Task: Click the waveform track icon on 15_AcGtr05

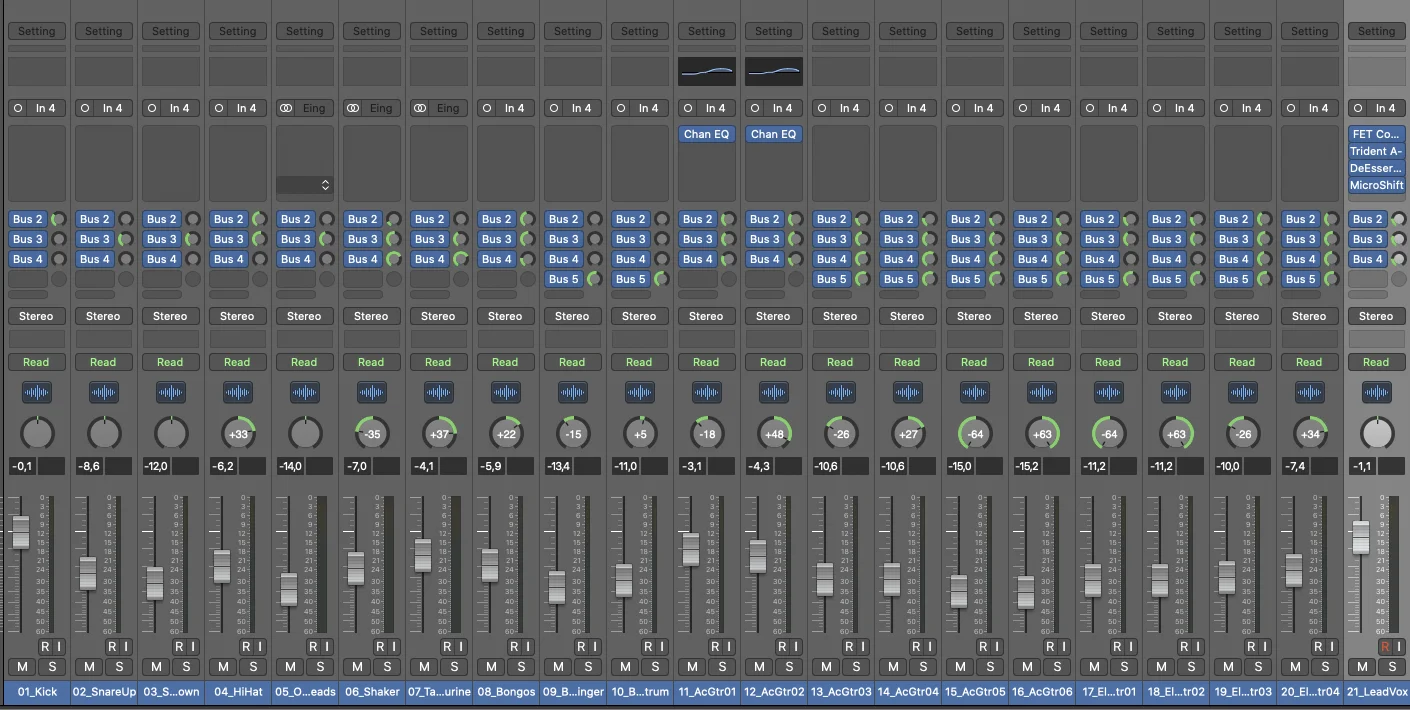Action: click(974, 393)
